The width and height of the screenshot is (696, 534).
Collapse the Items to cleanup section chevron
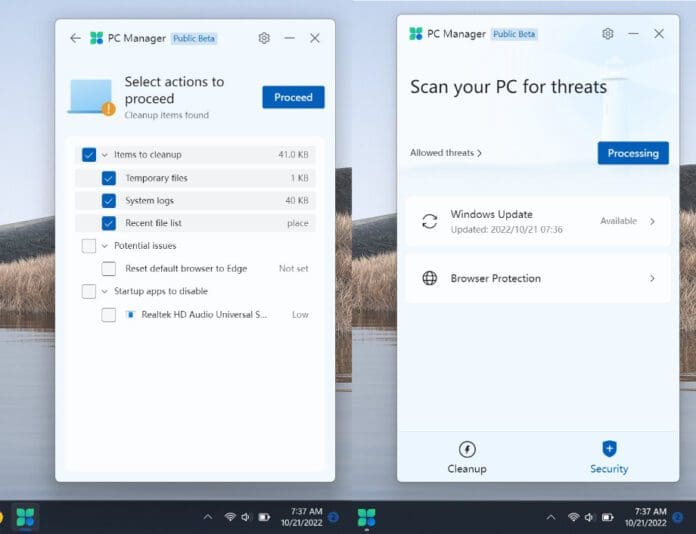coord(105,155)
